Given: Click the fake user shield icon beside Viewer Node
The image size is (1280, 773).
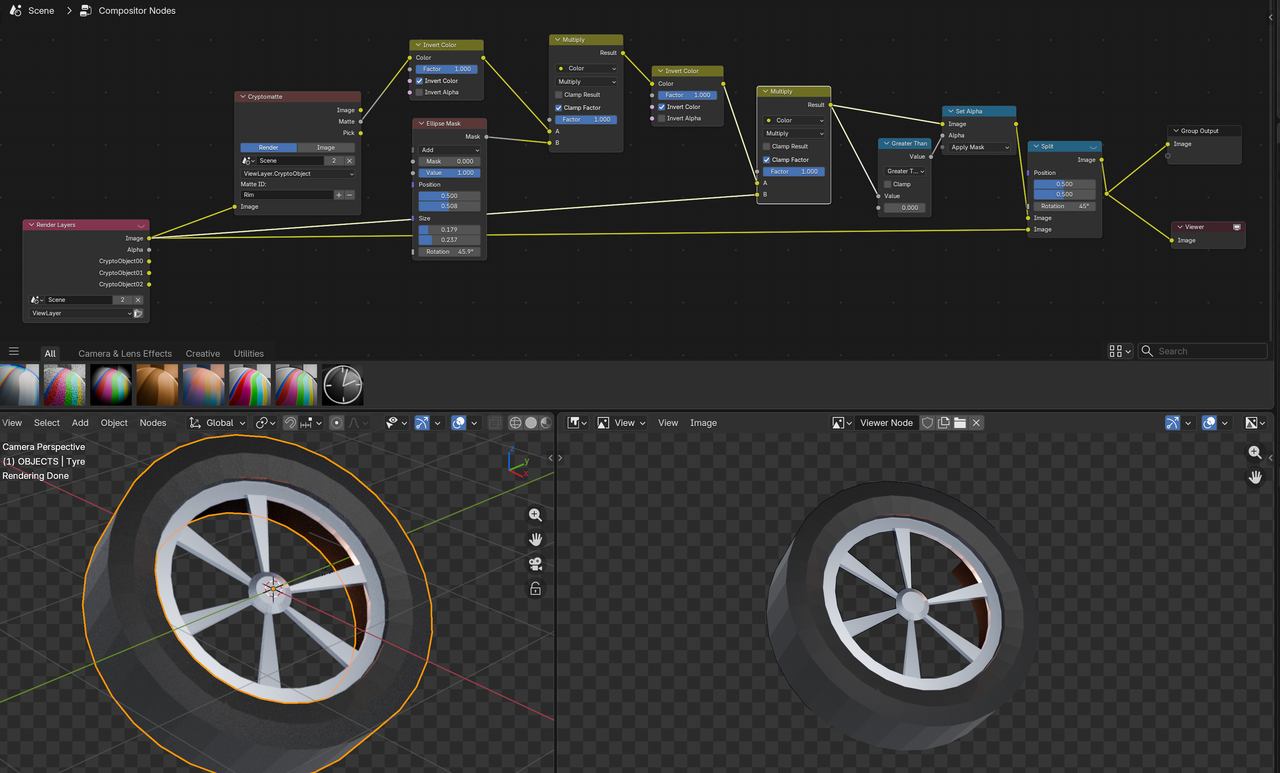Looking at the screenshot, I should coord(927,423).
